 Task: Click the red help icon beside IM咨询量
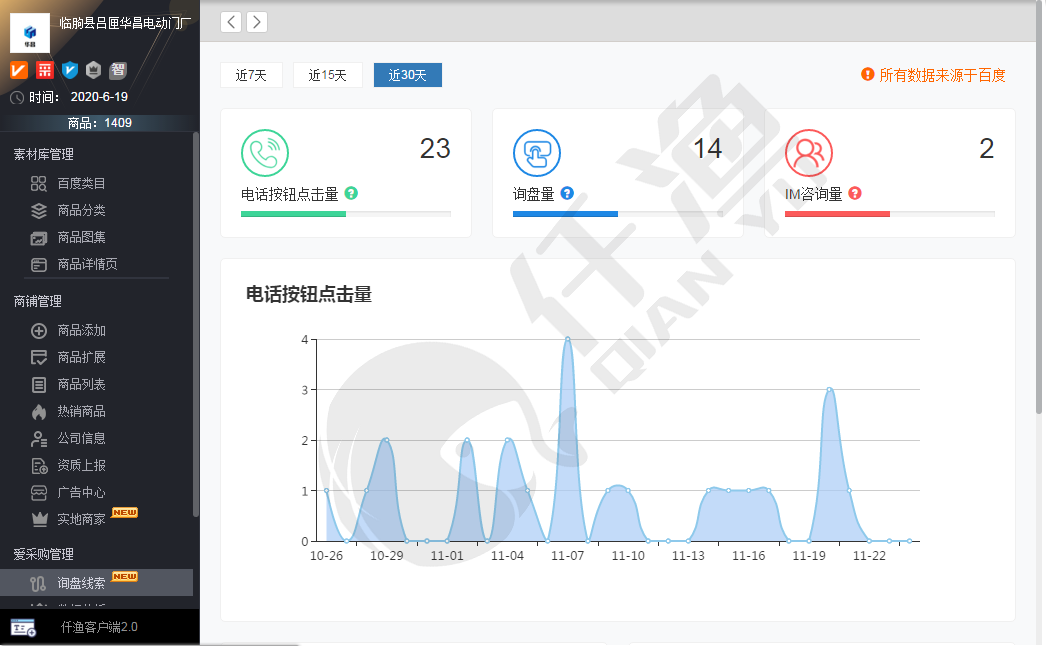[x=855, y=193]
